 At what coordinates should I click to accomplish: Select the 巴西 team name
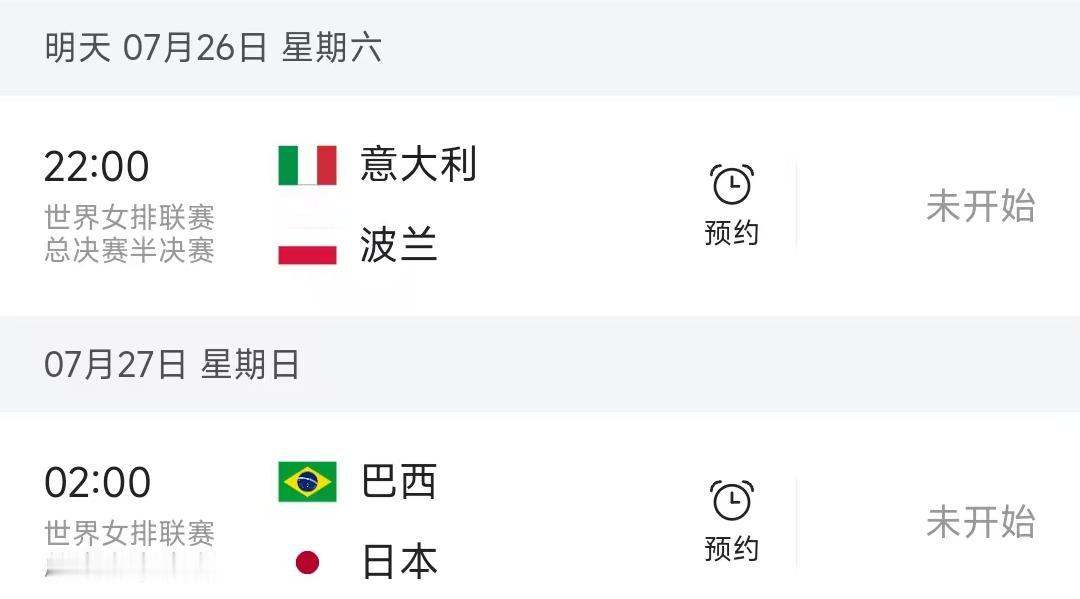click(x=399, y=481)
